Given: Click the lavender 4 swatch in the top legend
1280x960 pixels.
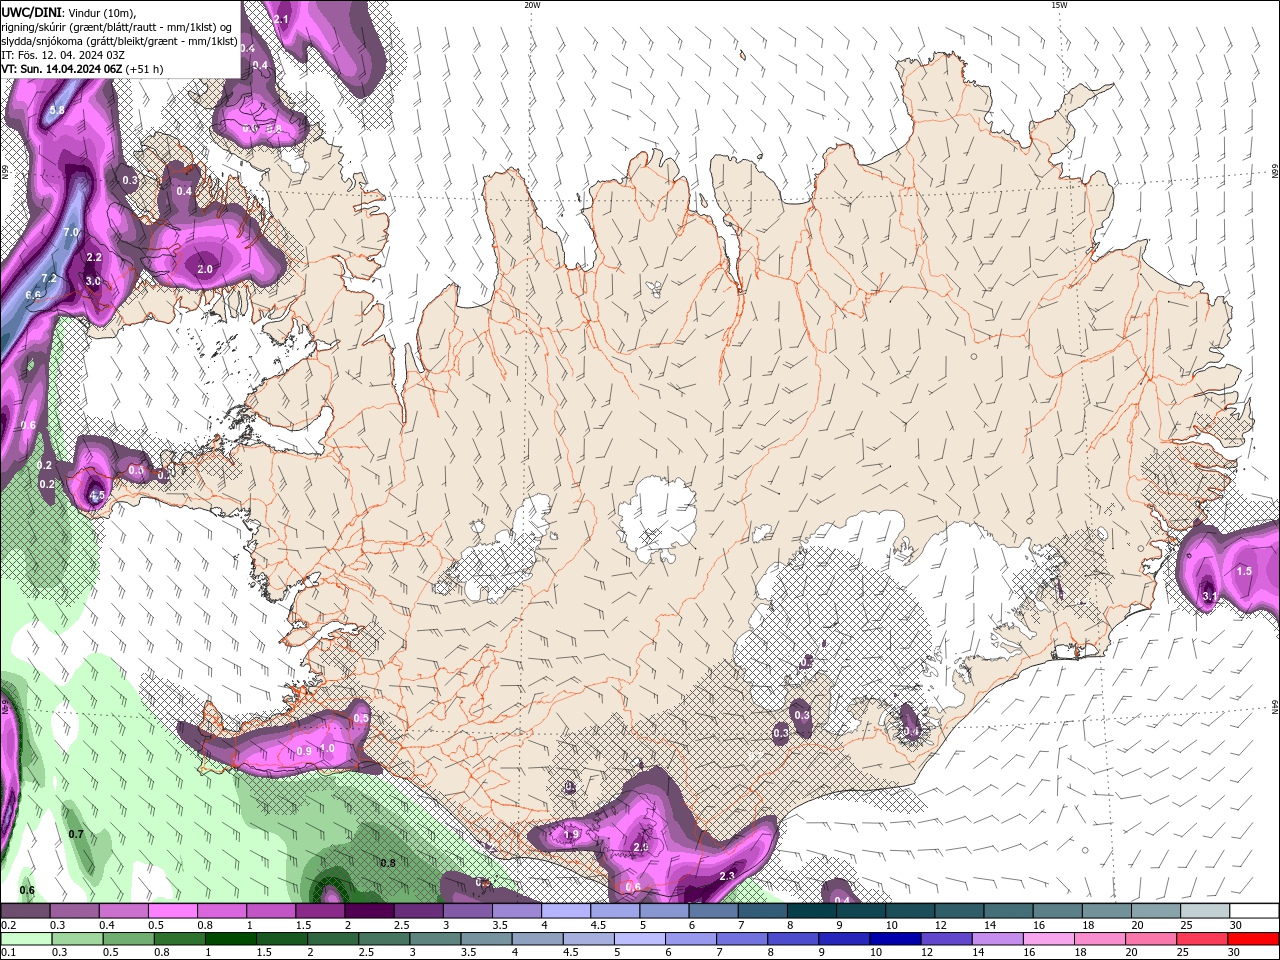Looking at the screenshot, I should pos(566,911).
